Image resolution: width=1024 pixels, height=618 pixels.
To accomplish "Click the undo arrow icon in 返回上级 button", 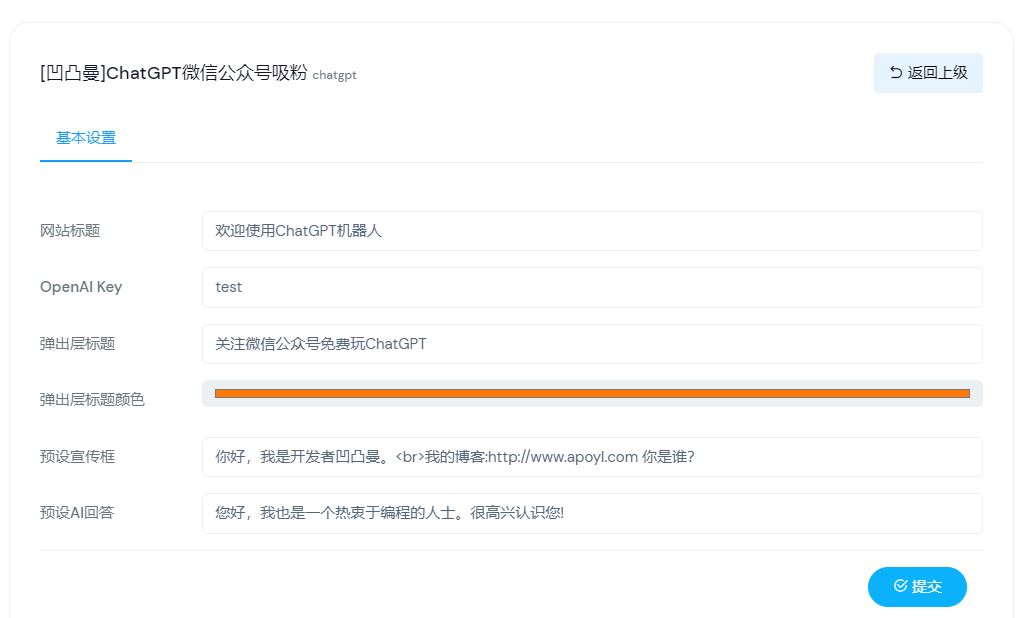I will 894,72.
